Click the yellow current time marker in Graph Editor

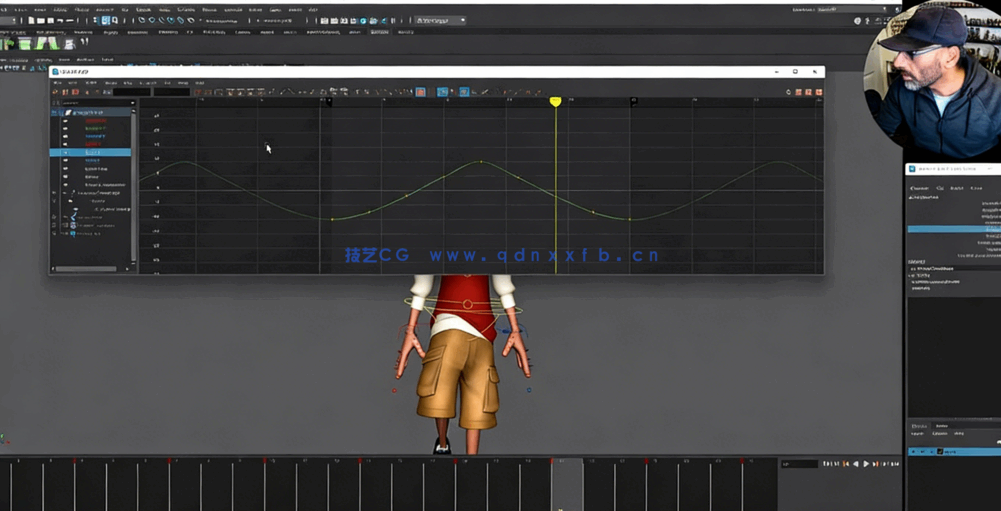tap(555, 102)
